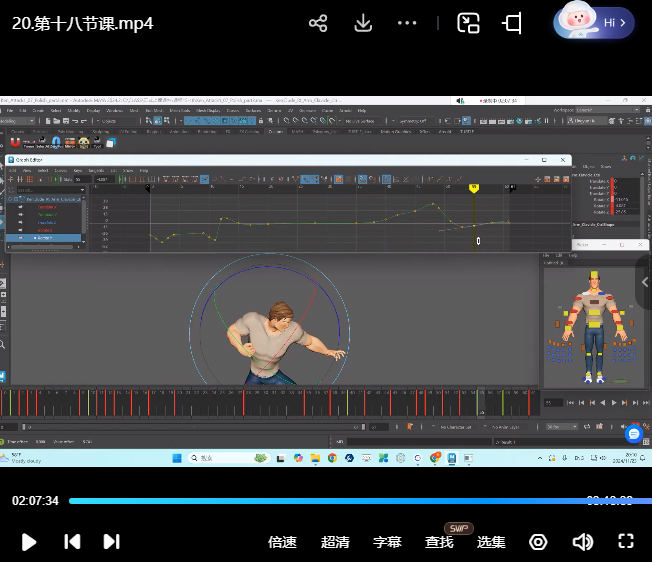Click the rotate or pin window icon
This screenshot has width=652, height=562.
point(513,23)
